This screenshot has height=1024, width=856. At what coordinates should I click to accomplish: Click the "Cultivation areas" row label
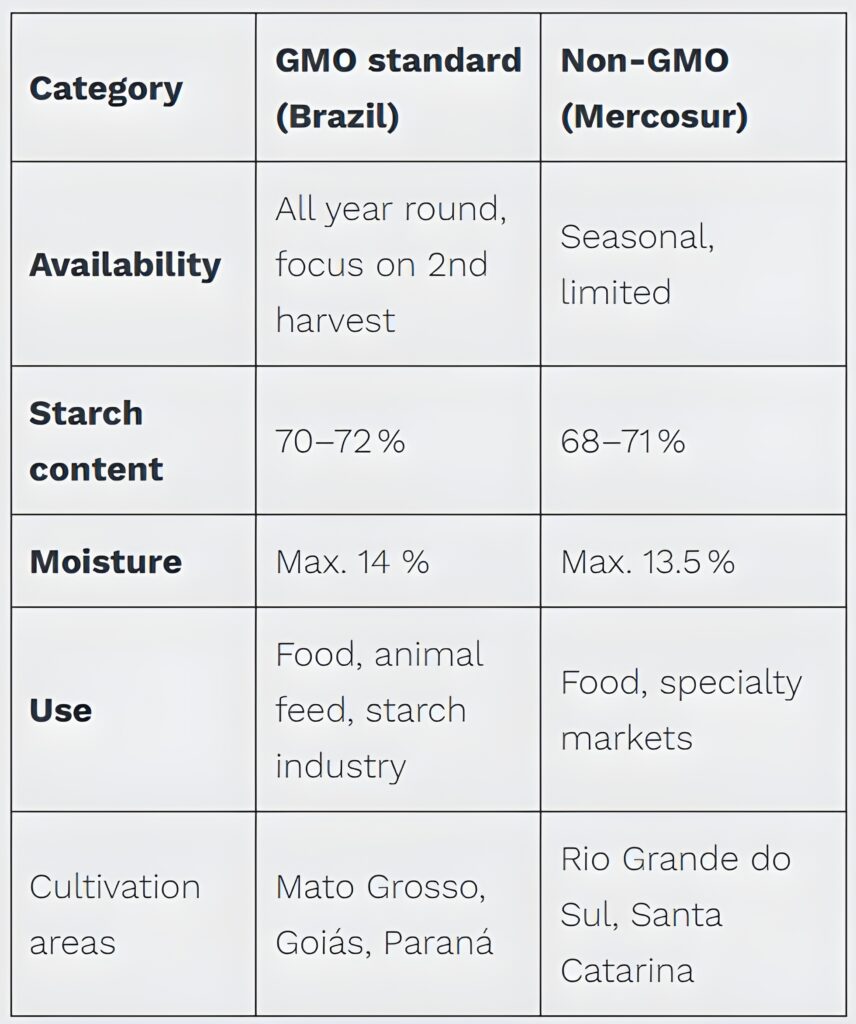point(115,914)
